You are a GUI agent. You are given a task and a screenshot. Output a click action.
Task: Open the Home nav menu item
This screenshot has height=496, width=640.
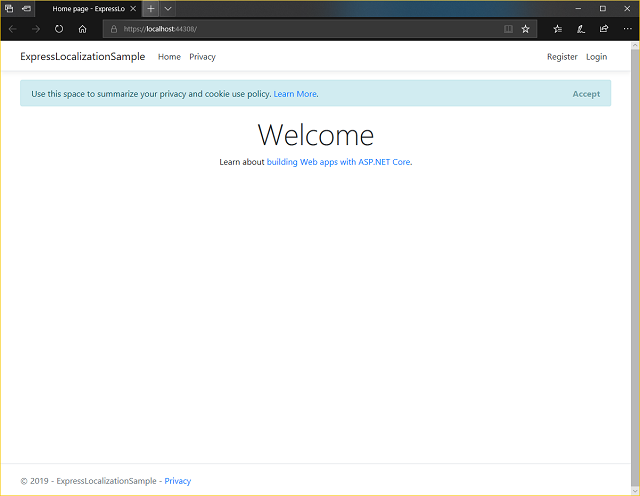pyautogui.click(x=169, y=57)
